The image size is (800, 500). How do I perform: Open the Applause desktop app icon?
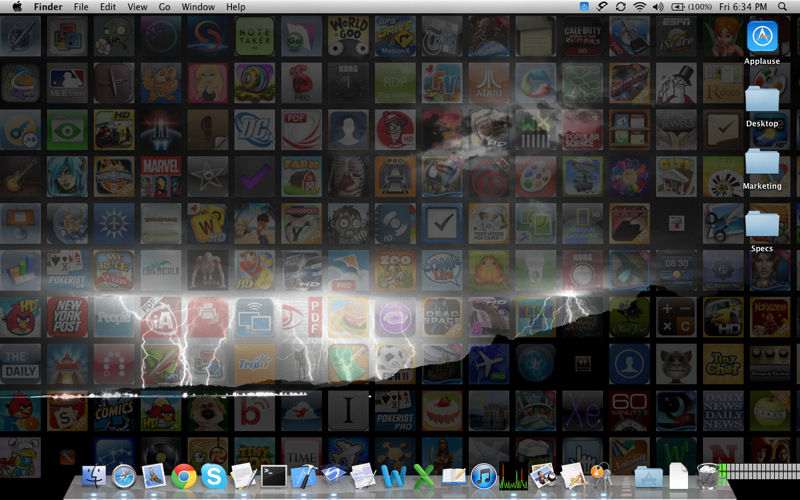tap(762, 37)
